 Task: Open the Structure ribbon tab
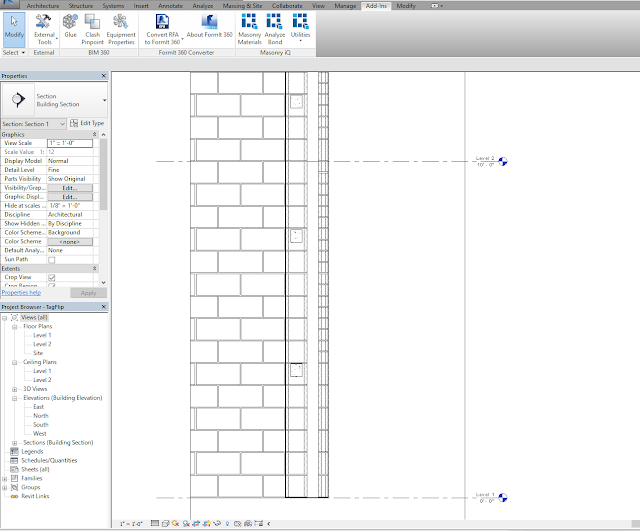point(80,6)
